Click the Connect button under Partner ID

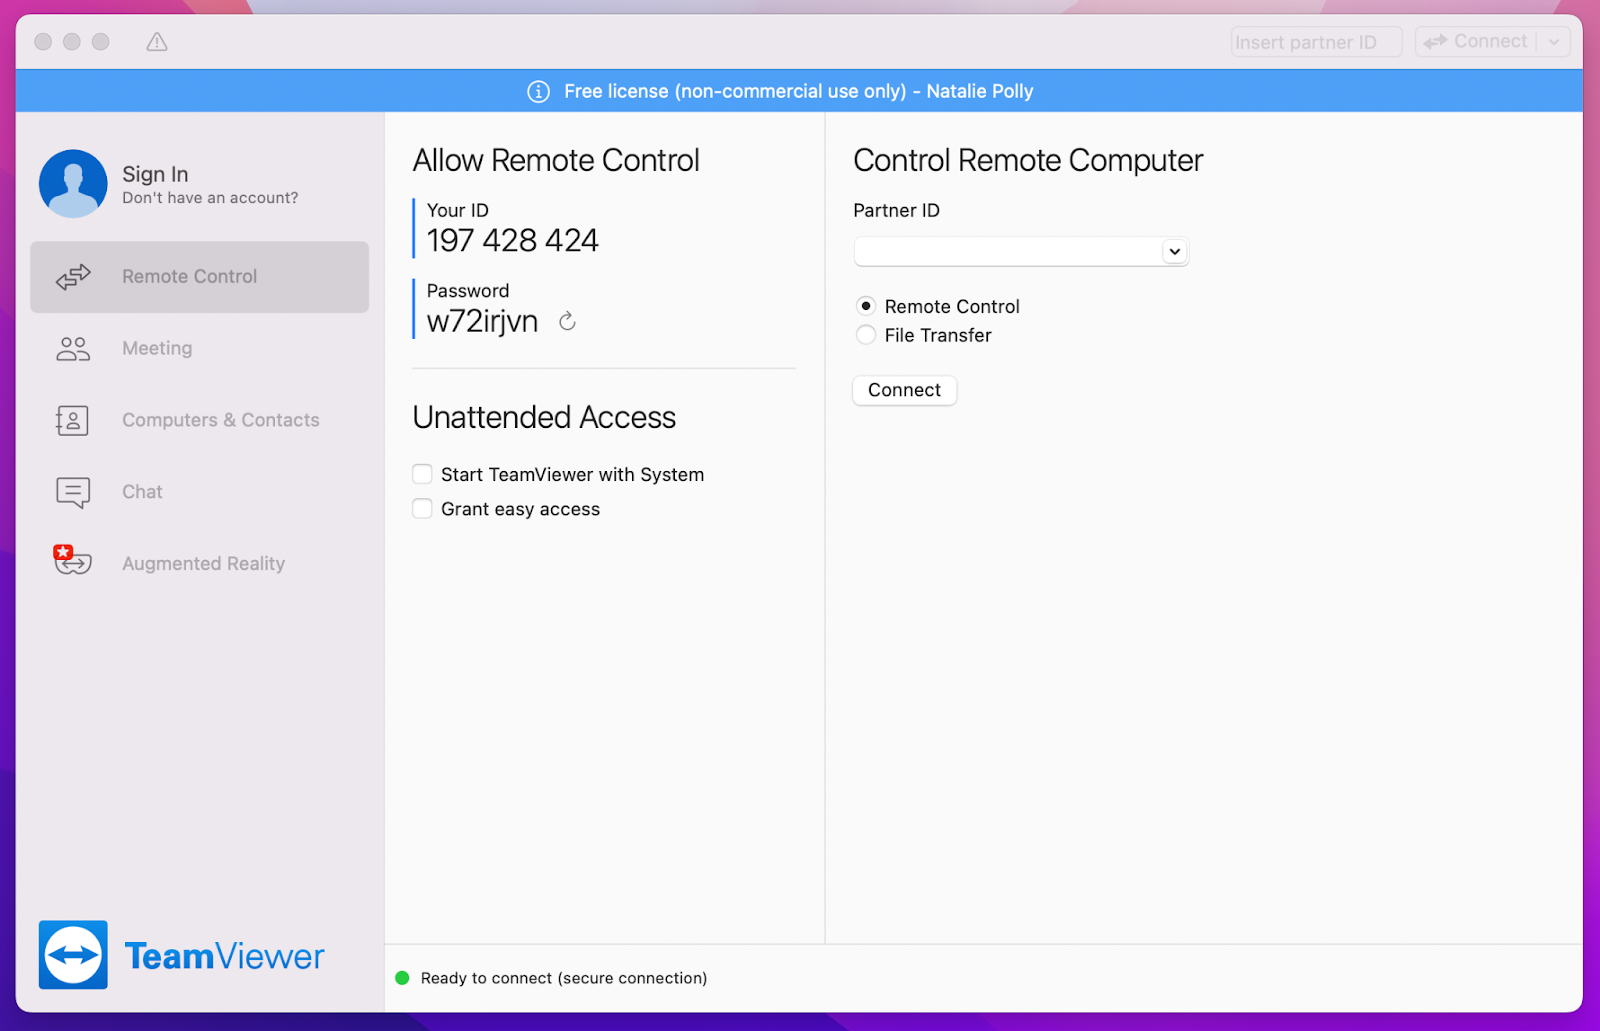click(x=905, y=390)
